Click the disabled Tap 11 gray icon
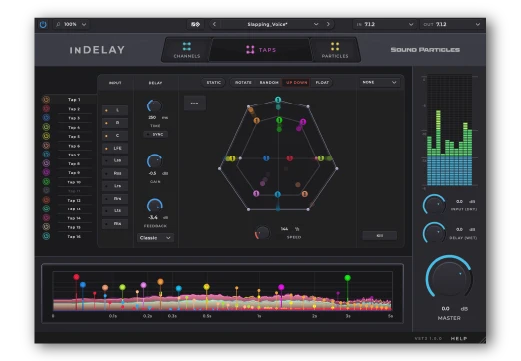This screenshot has width=521, height=361. pos(46,191)
